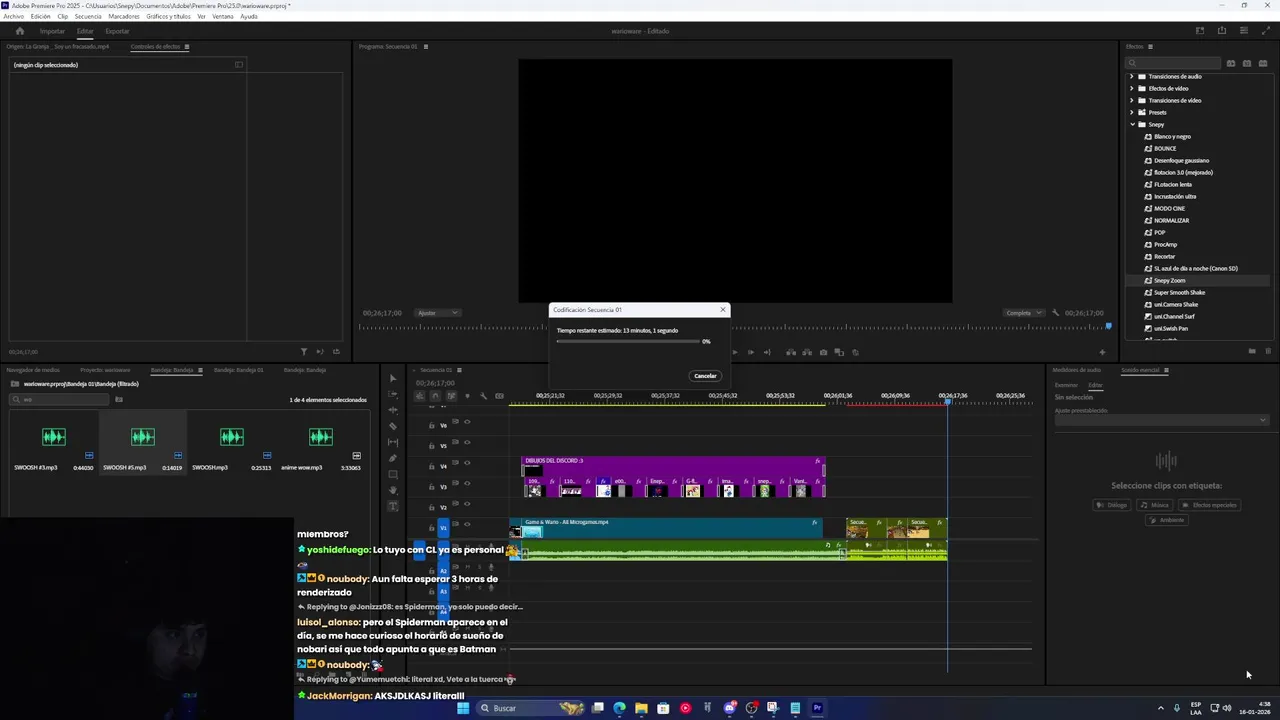The width and height of the screenshot is (1280, 720).
Task: Select the Razor tool
Action: (x=393, y=426)
